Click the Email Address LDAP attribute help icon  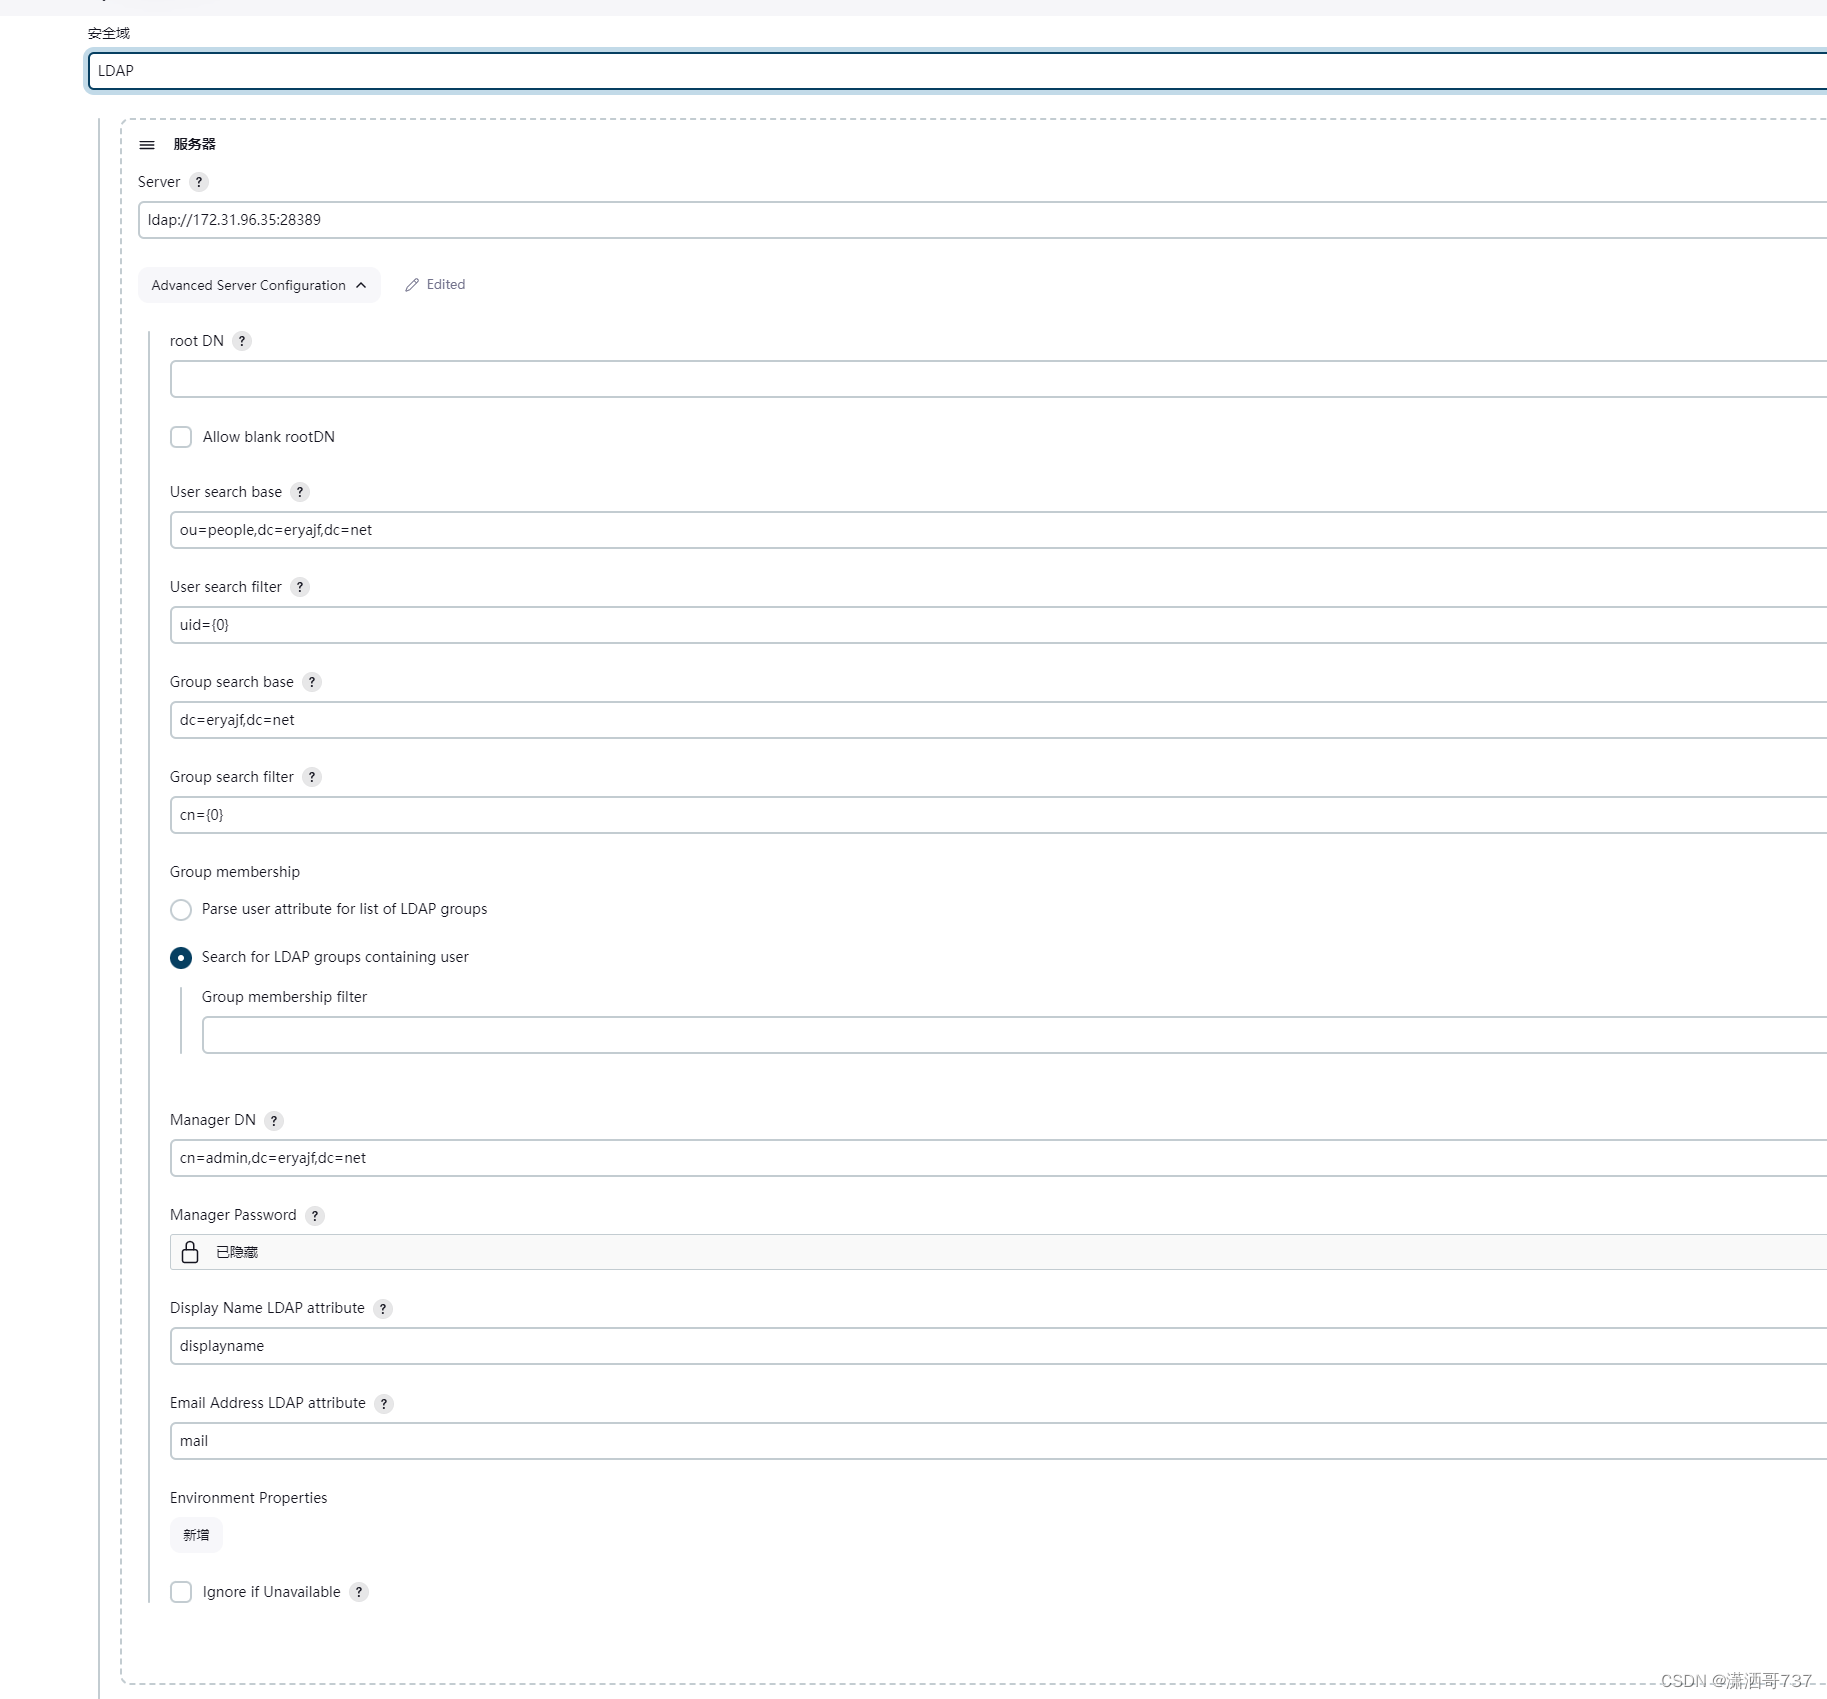coord(383,1403)
